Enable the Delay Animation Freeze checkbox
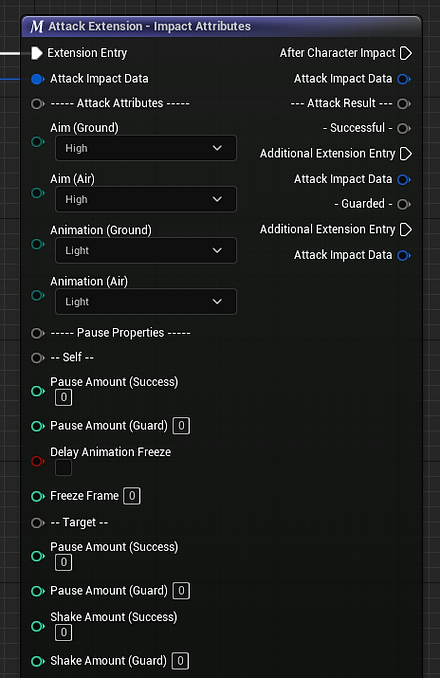 click(64, 468)
